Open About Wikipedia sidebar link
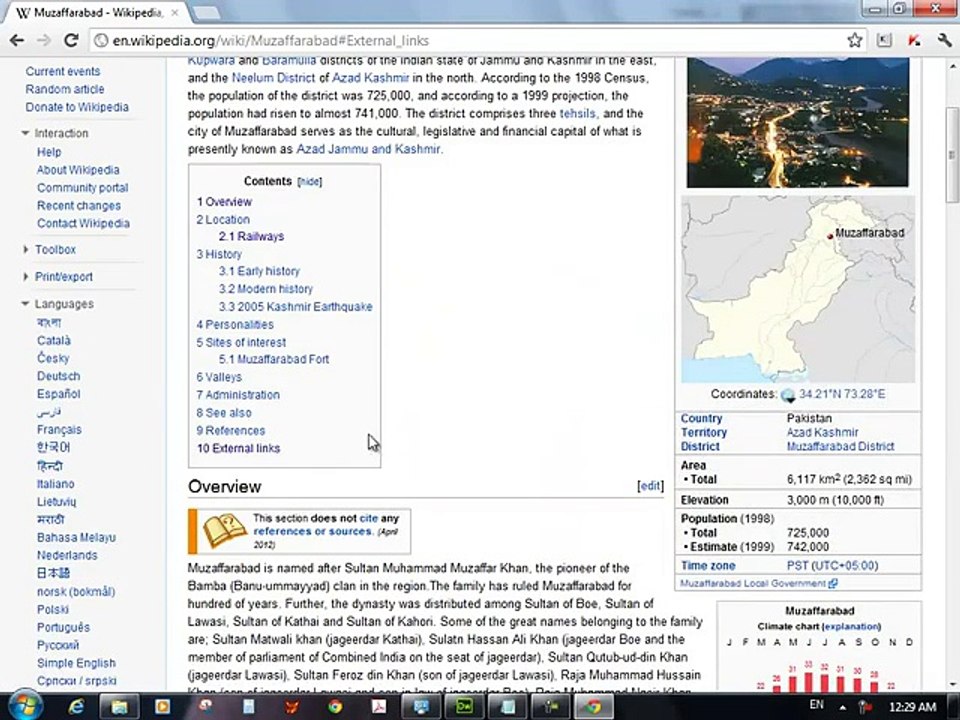The image size is (960, 720). (78, 170)
